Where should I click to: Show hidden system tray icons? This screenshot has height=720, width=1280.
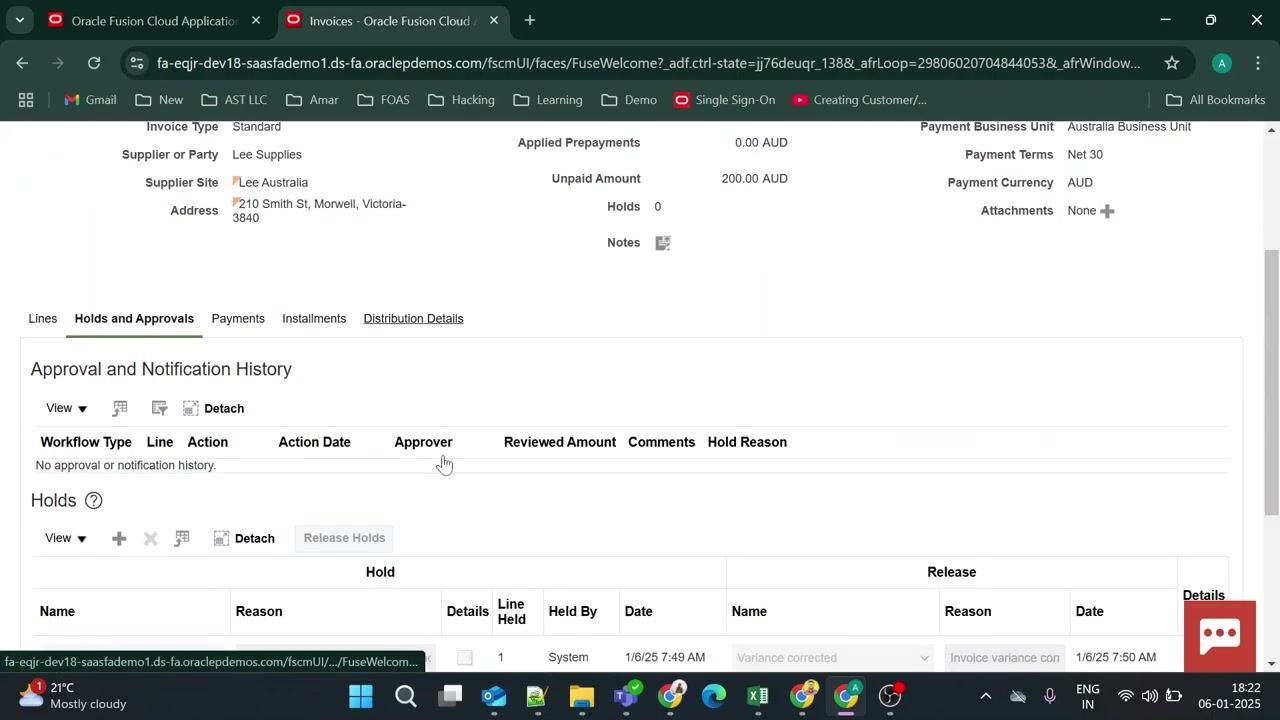985,696
